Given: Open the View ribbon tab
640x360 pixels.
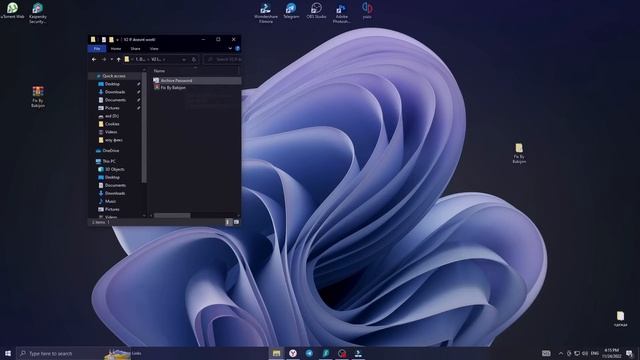Looking at the screenshot, I should tap(154, 49).
